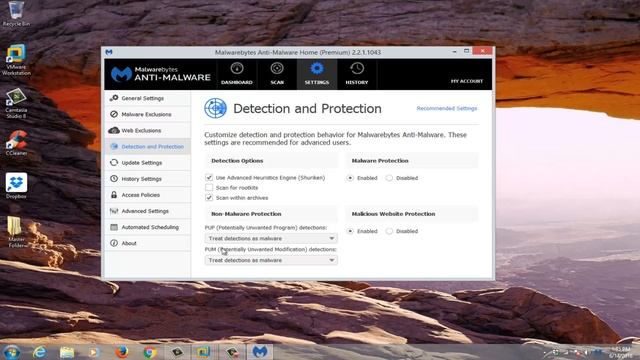Launch Google Chrome from taskbar

tap(149, 351)
